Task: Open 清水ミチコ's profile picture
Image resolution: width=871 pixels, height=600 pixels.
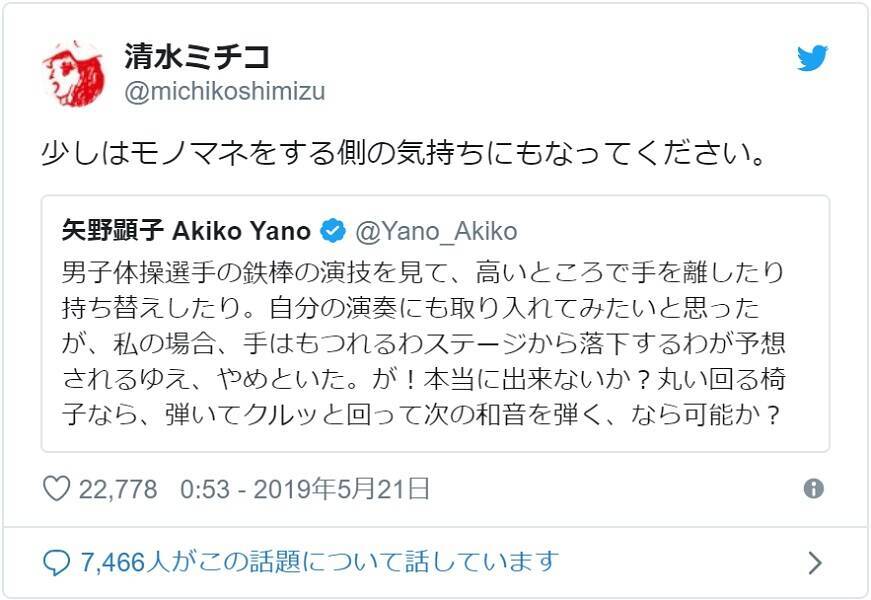Action: click(x=73, y=74)
